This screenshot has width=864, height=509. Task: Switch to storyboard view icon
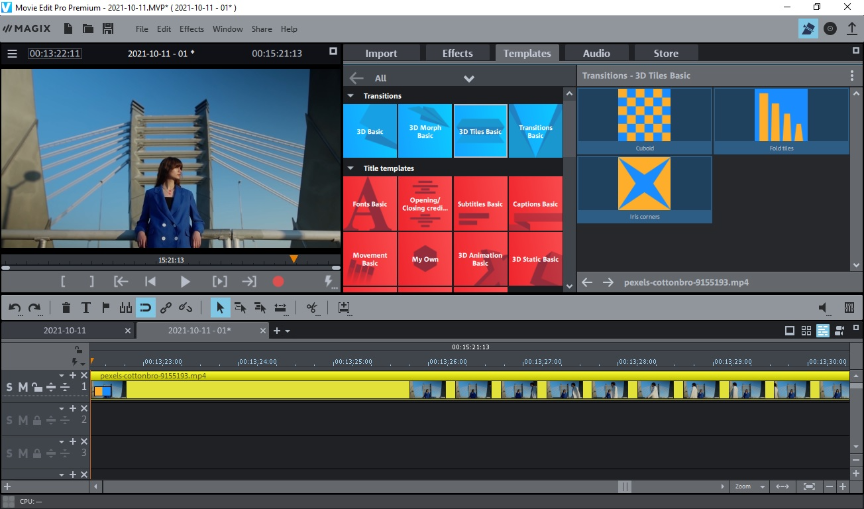tap(790, 331)
